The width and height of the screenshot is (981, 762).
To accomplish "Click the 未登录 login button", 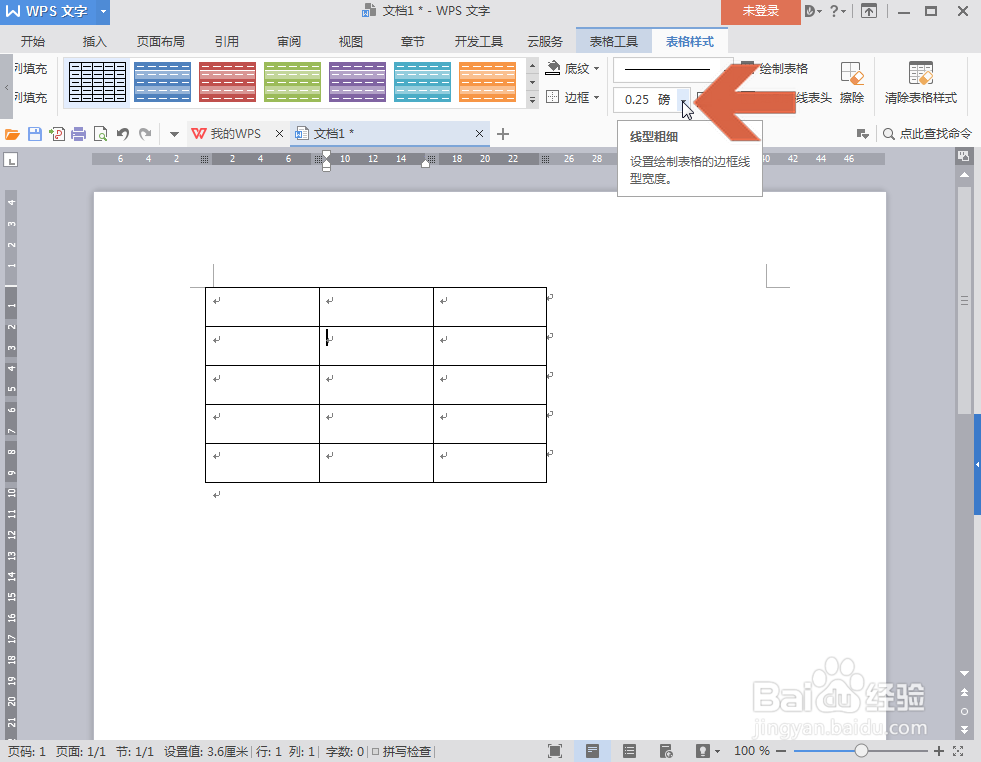I will click(760, 11).
